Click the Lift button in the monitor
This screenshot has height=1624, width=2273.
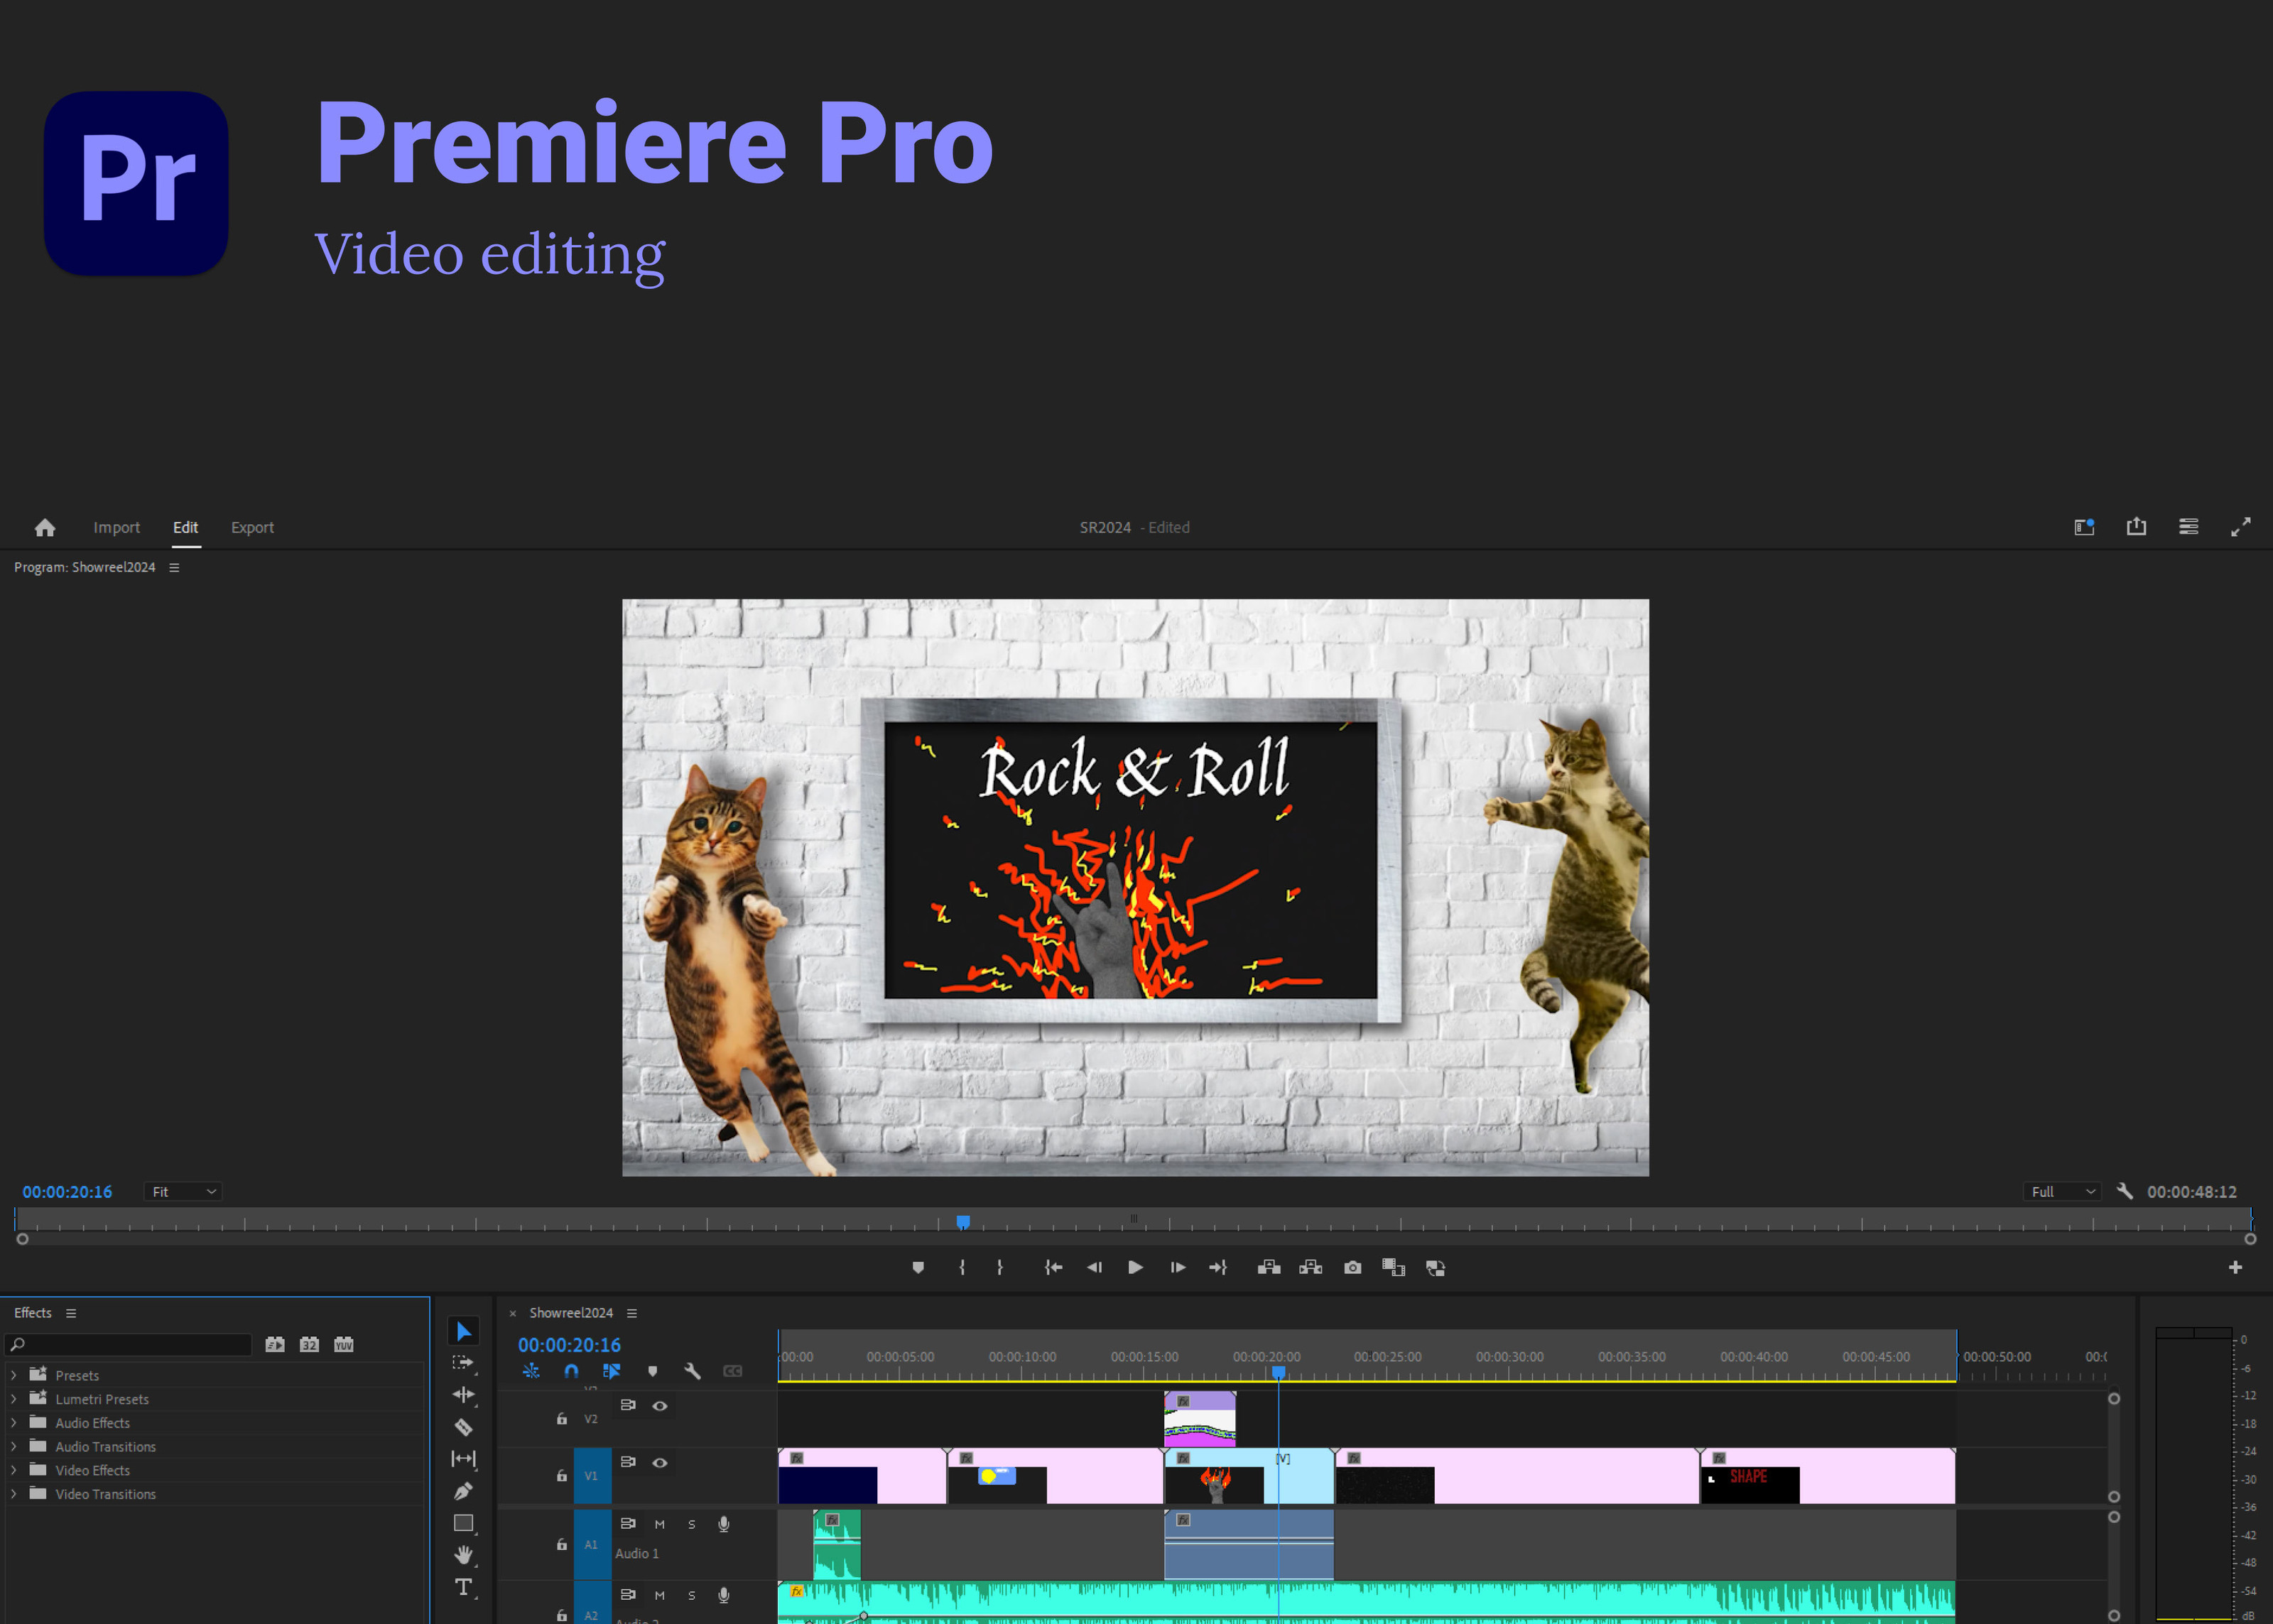(1269, 1267)
